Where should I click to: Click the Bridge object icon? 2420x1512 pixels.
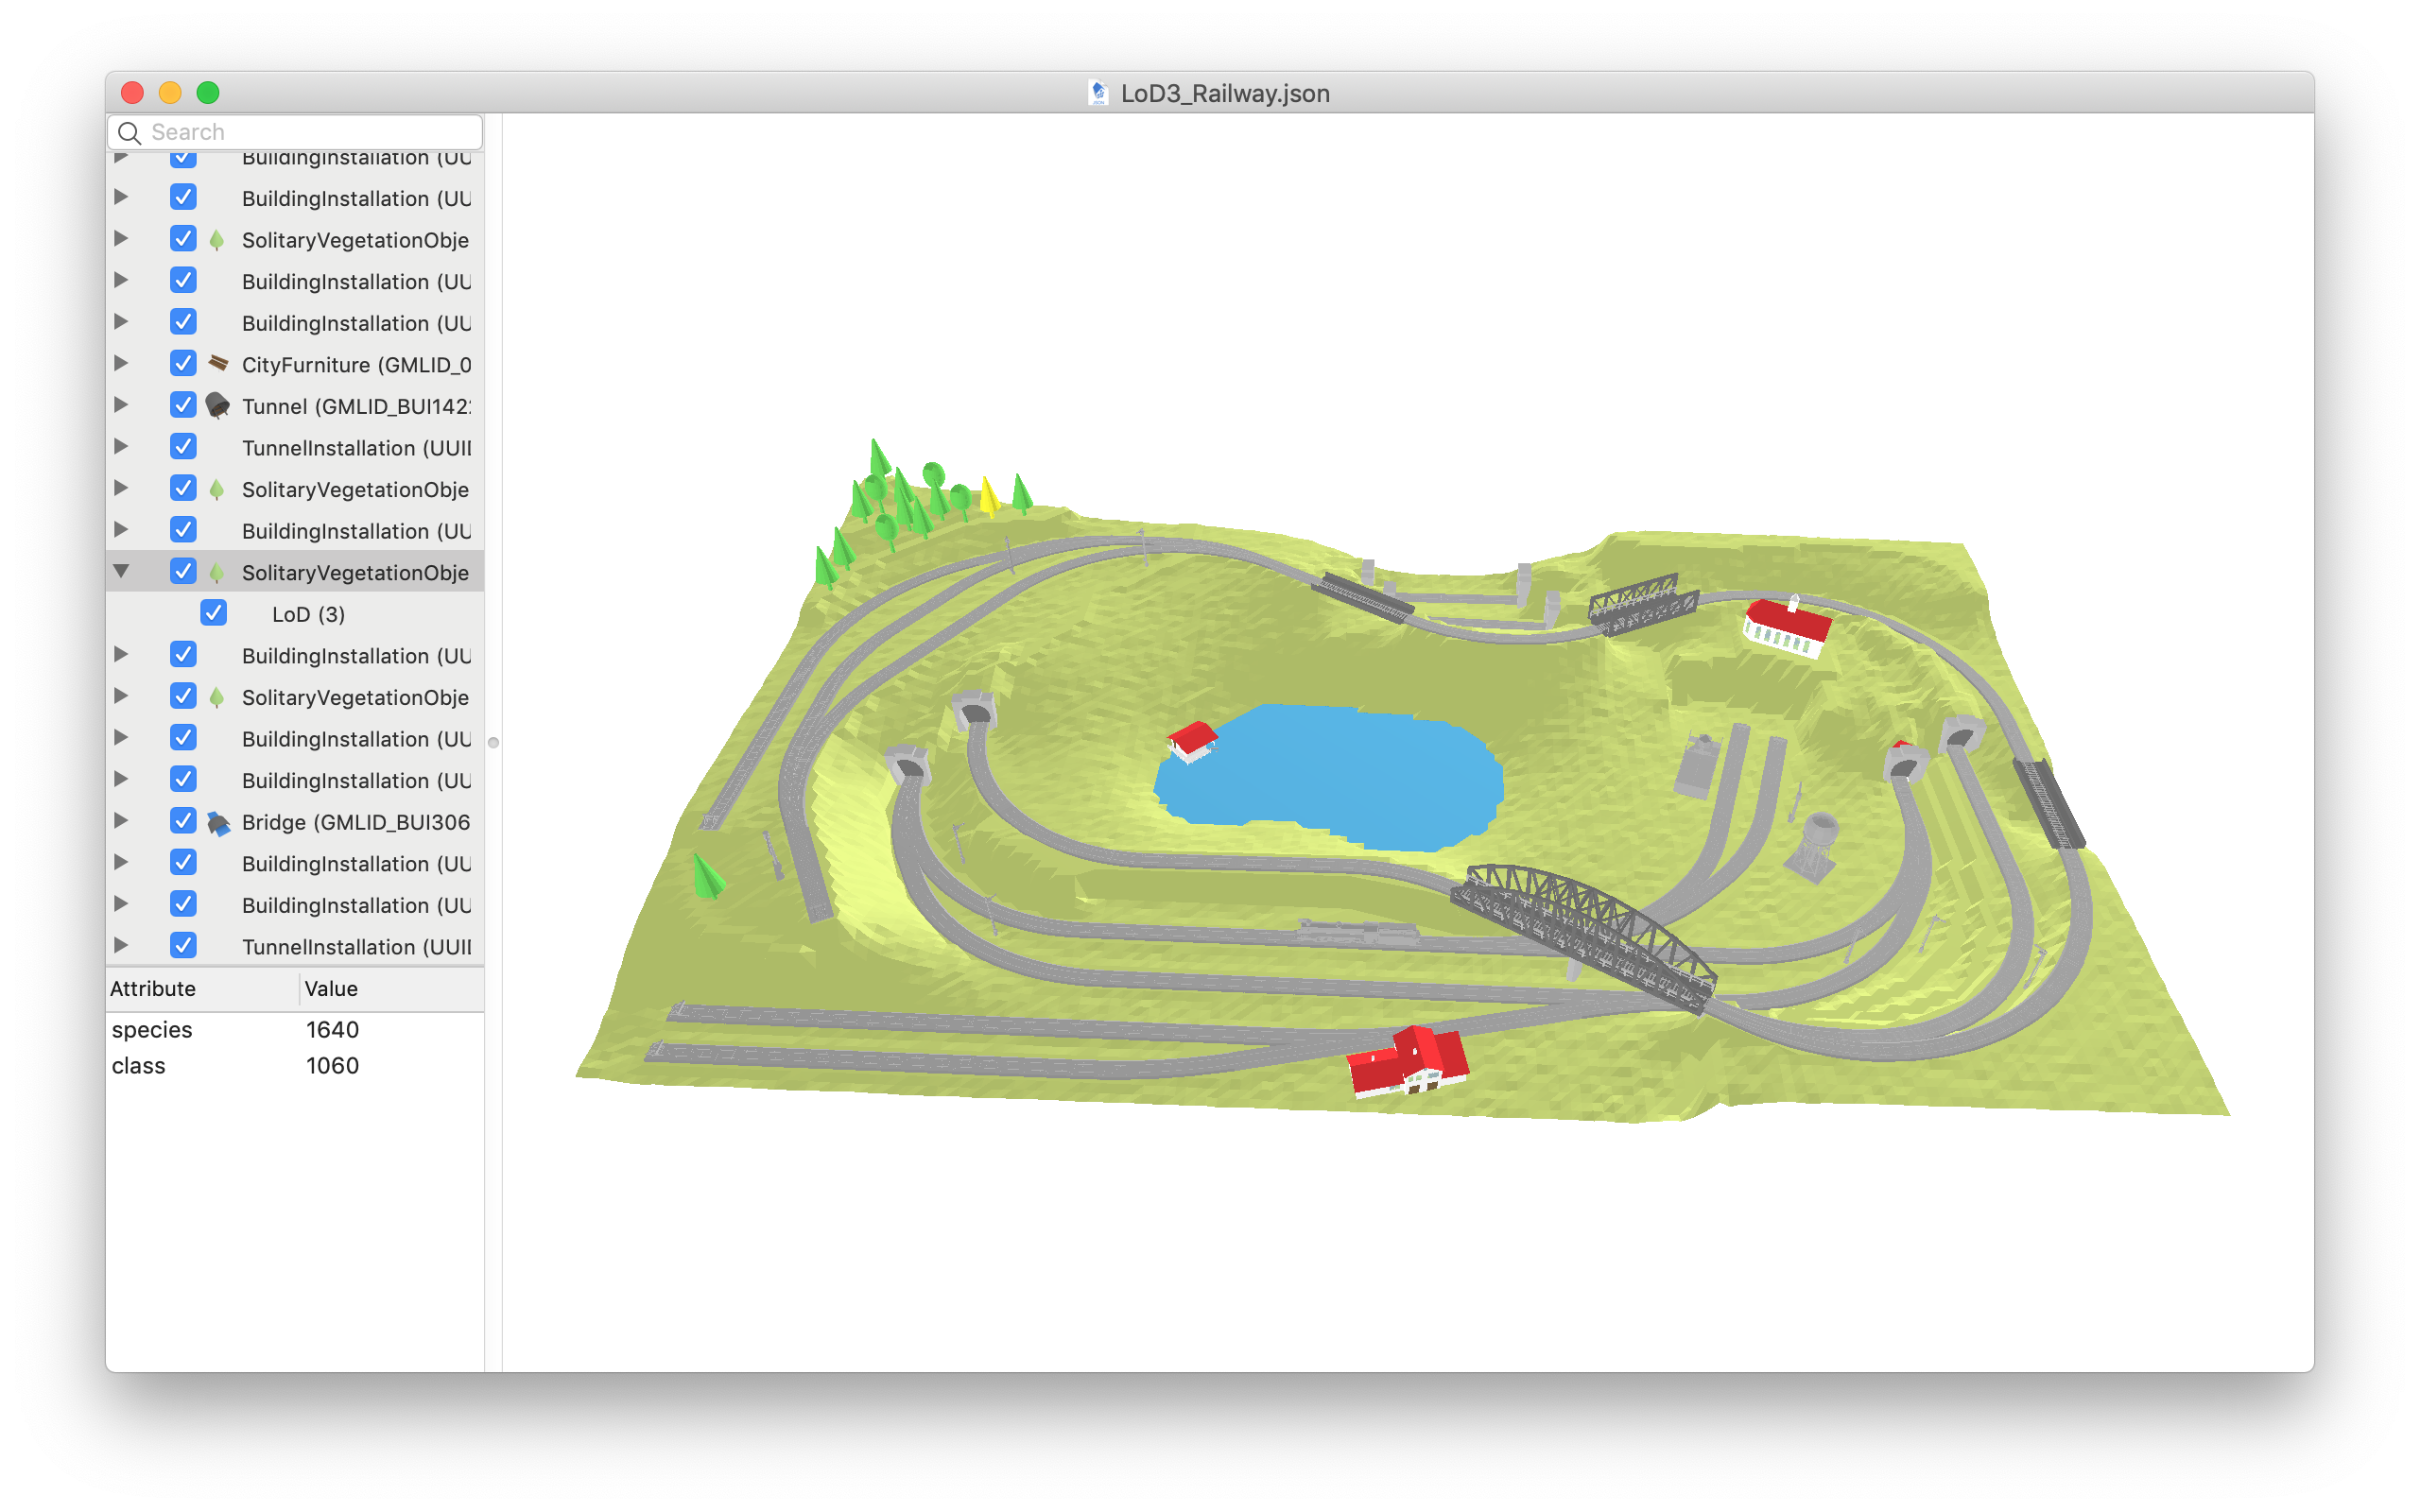pyautogui.click(x=218, y=822)
